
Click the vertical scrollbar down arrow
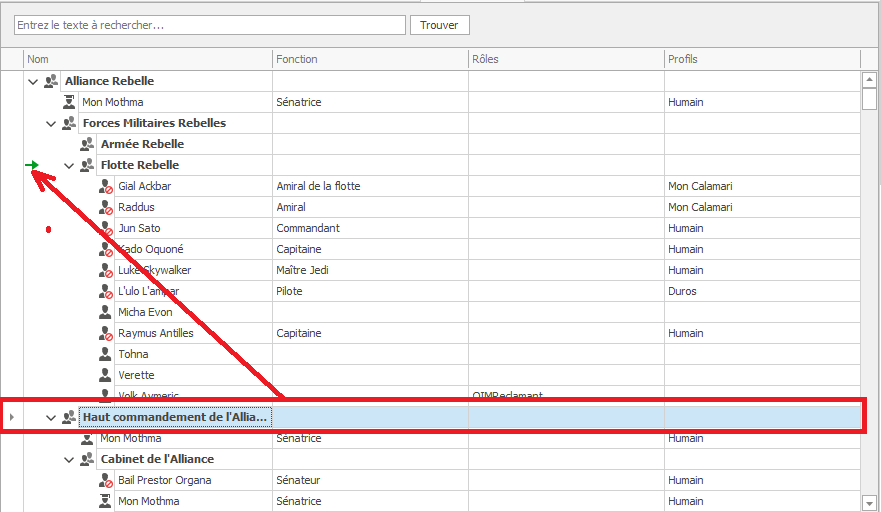[868, 502]
